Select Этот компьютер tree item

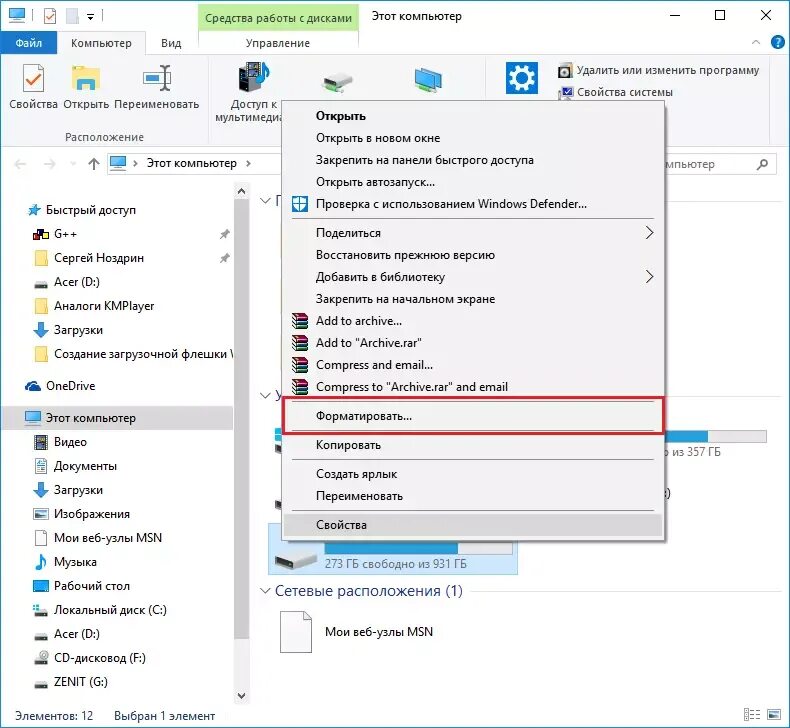[91, 418]
